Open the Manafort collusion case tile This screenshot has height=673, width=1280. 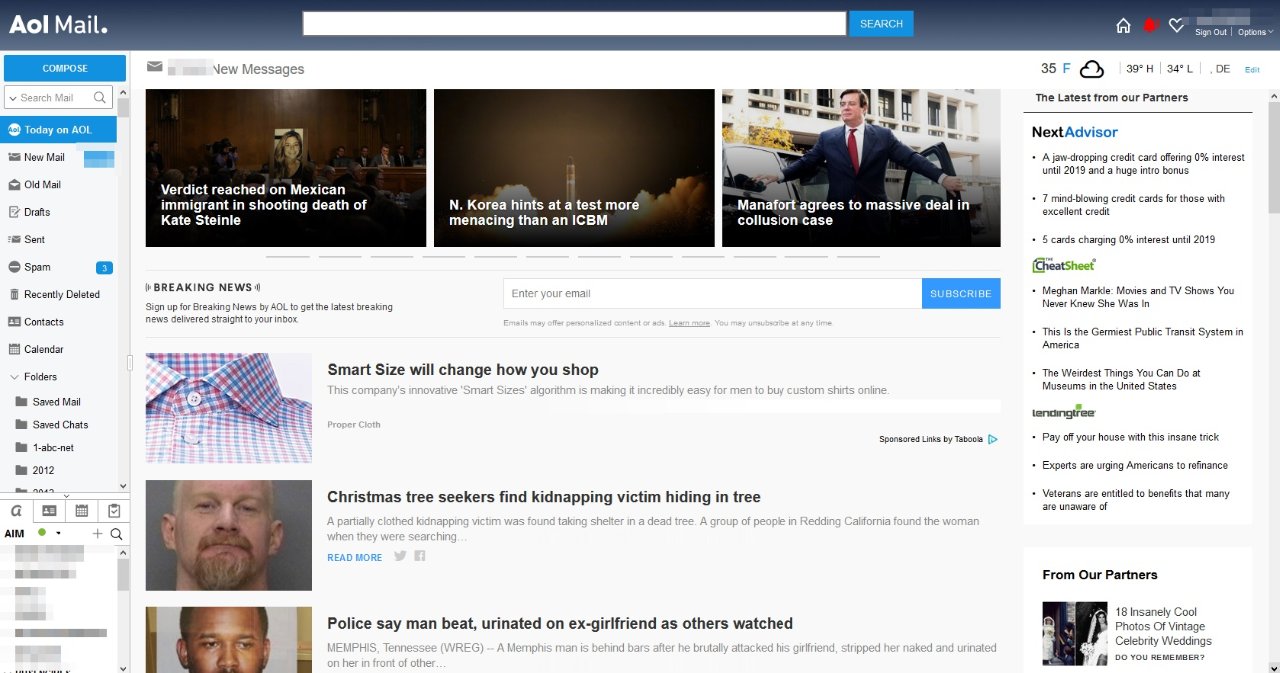[x=861, y=168]
